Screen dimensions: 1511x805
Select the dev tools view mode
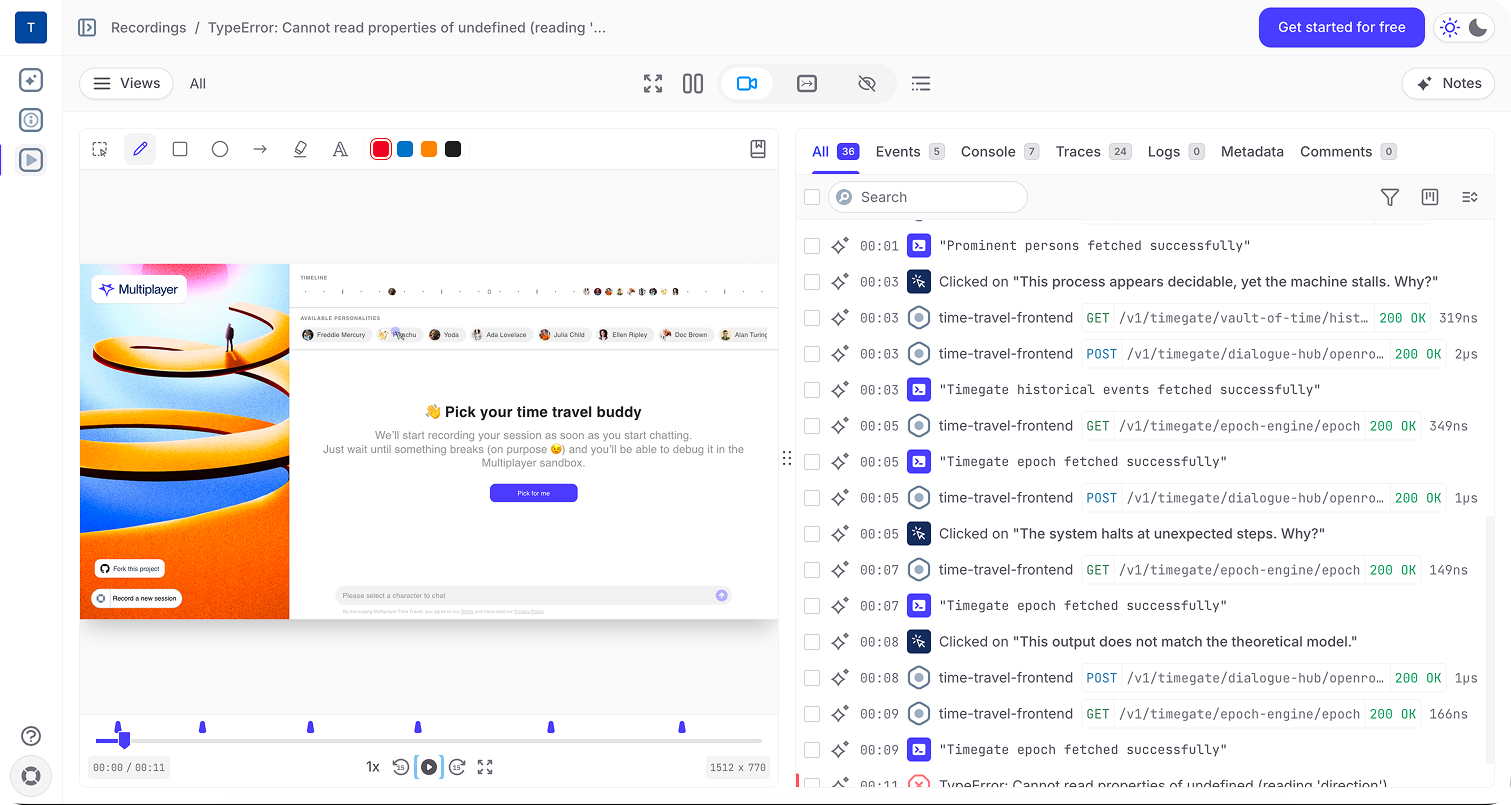click(807, 84)
